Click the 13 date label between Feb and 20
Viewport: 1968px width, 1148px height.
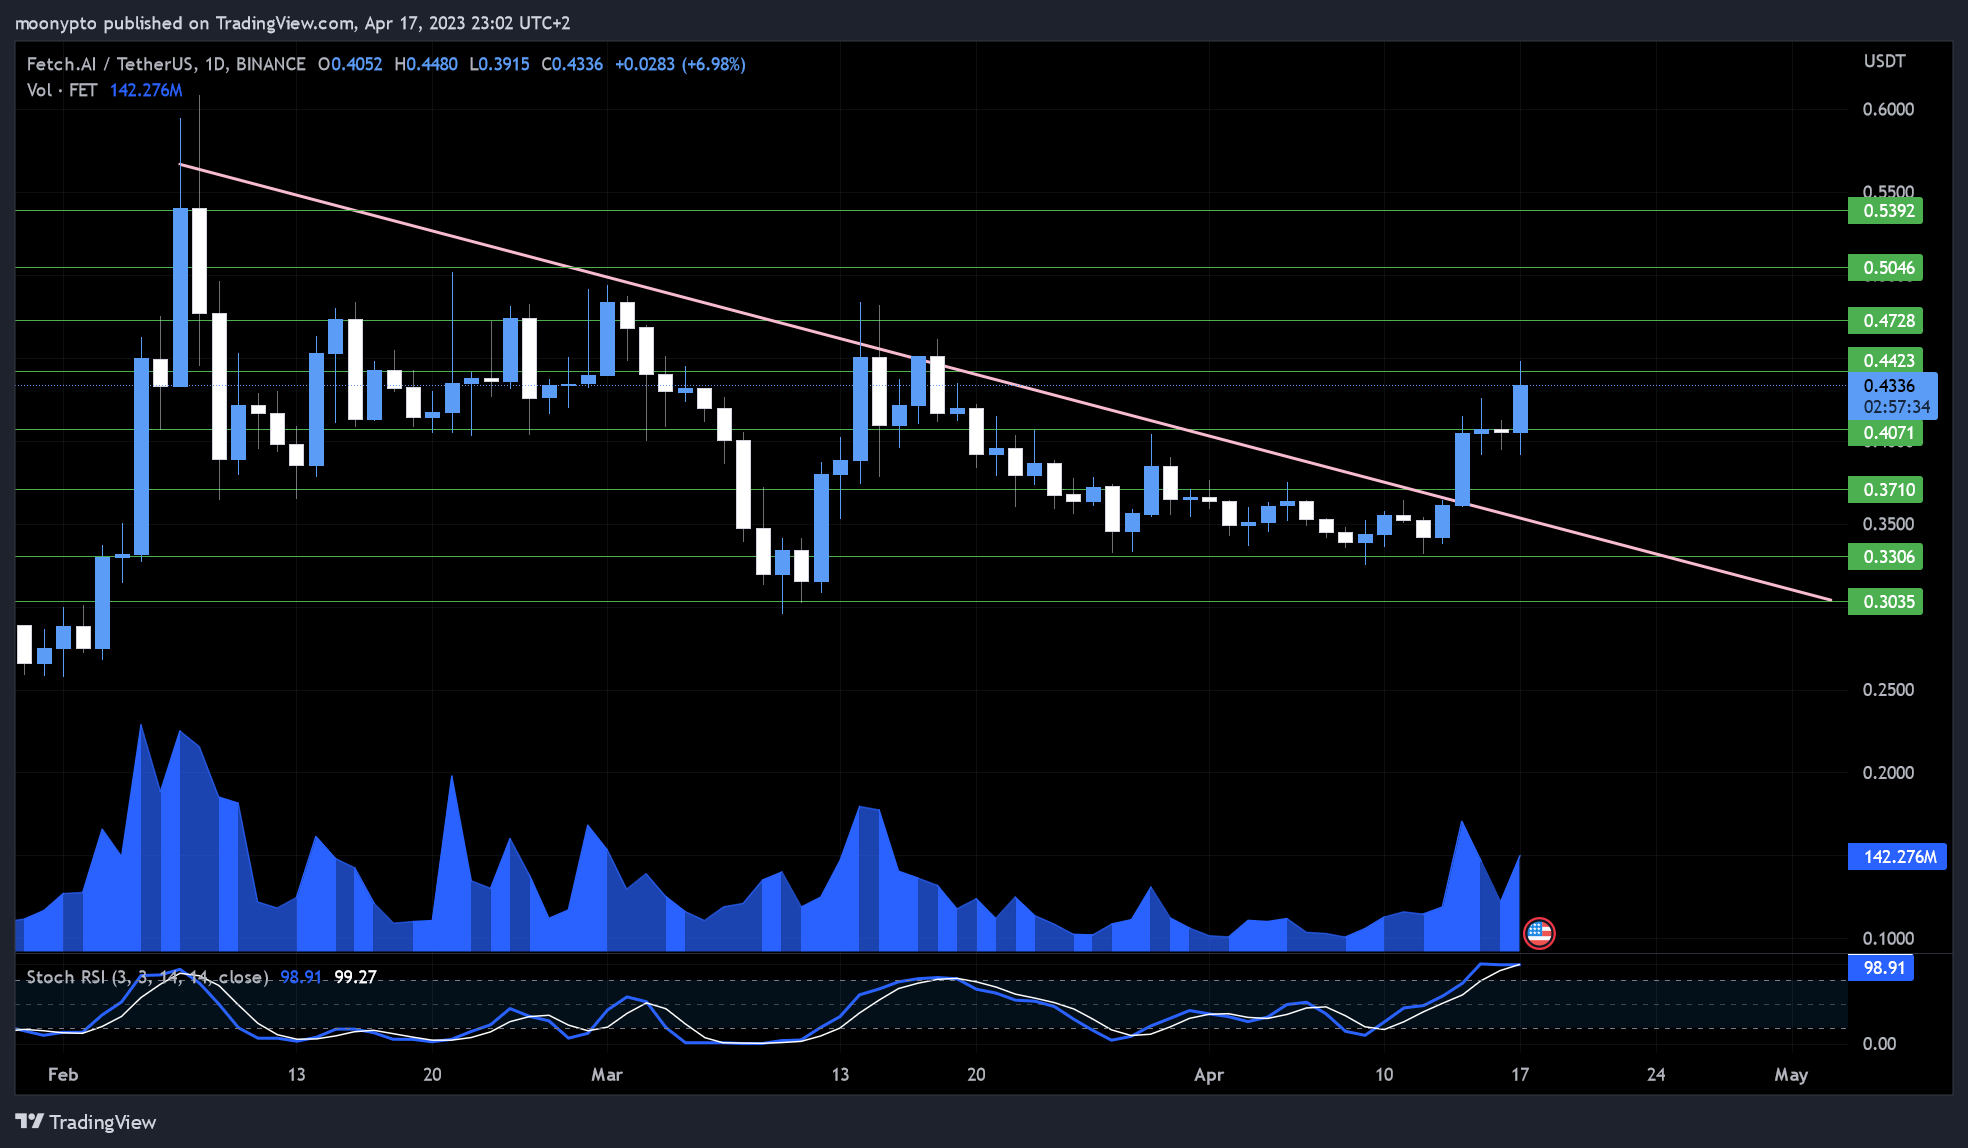tap(296, 1075)
